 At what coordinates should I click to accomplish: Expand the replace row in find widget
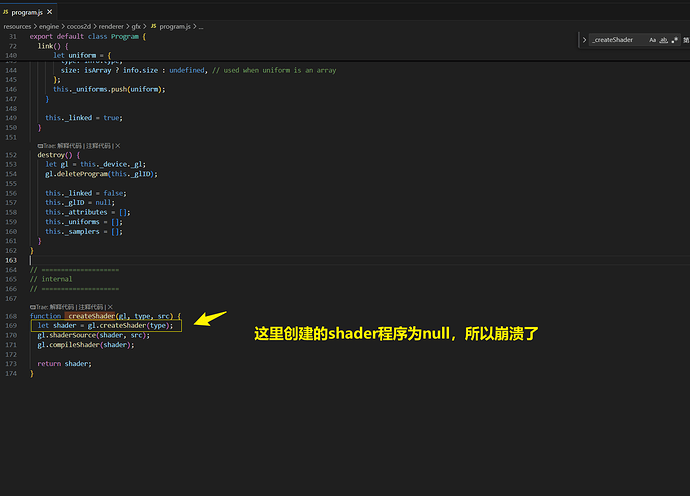click(x=583, y=40)
